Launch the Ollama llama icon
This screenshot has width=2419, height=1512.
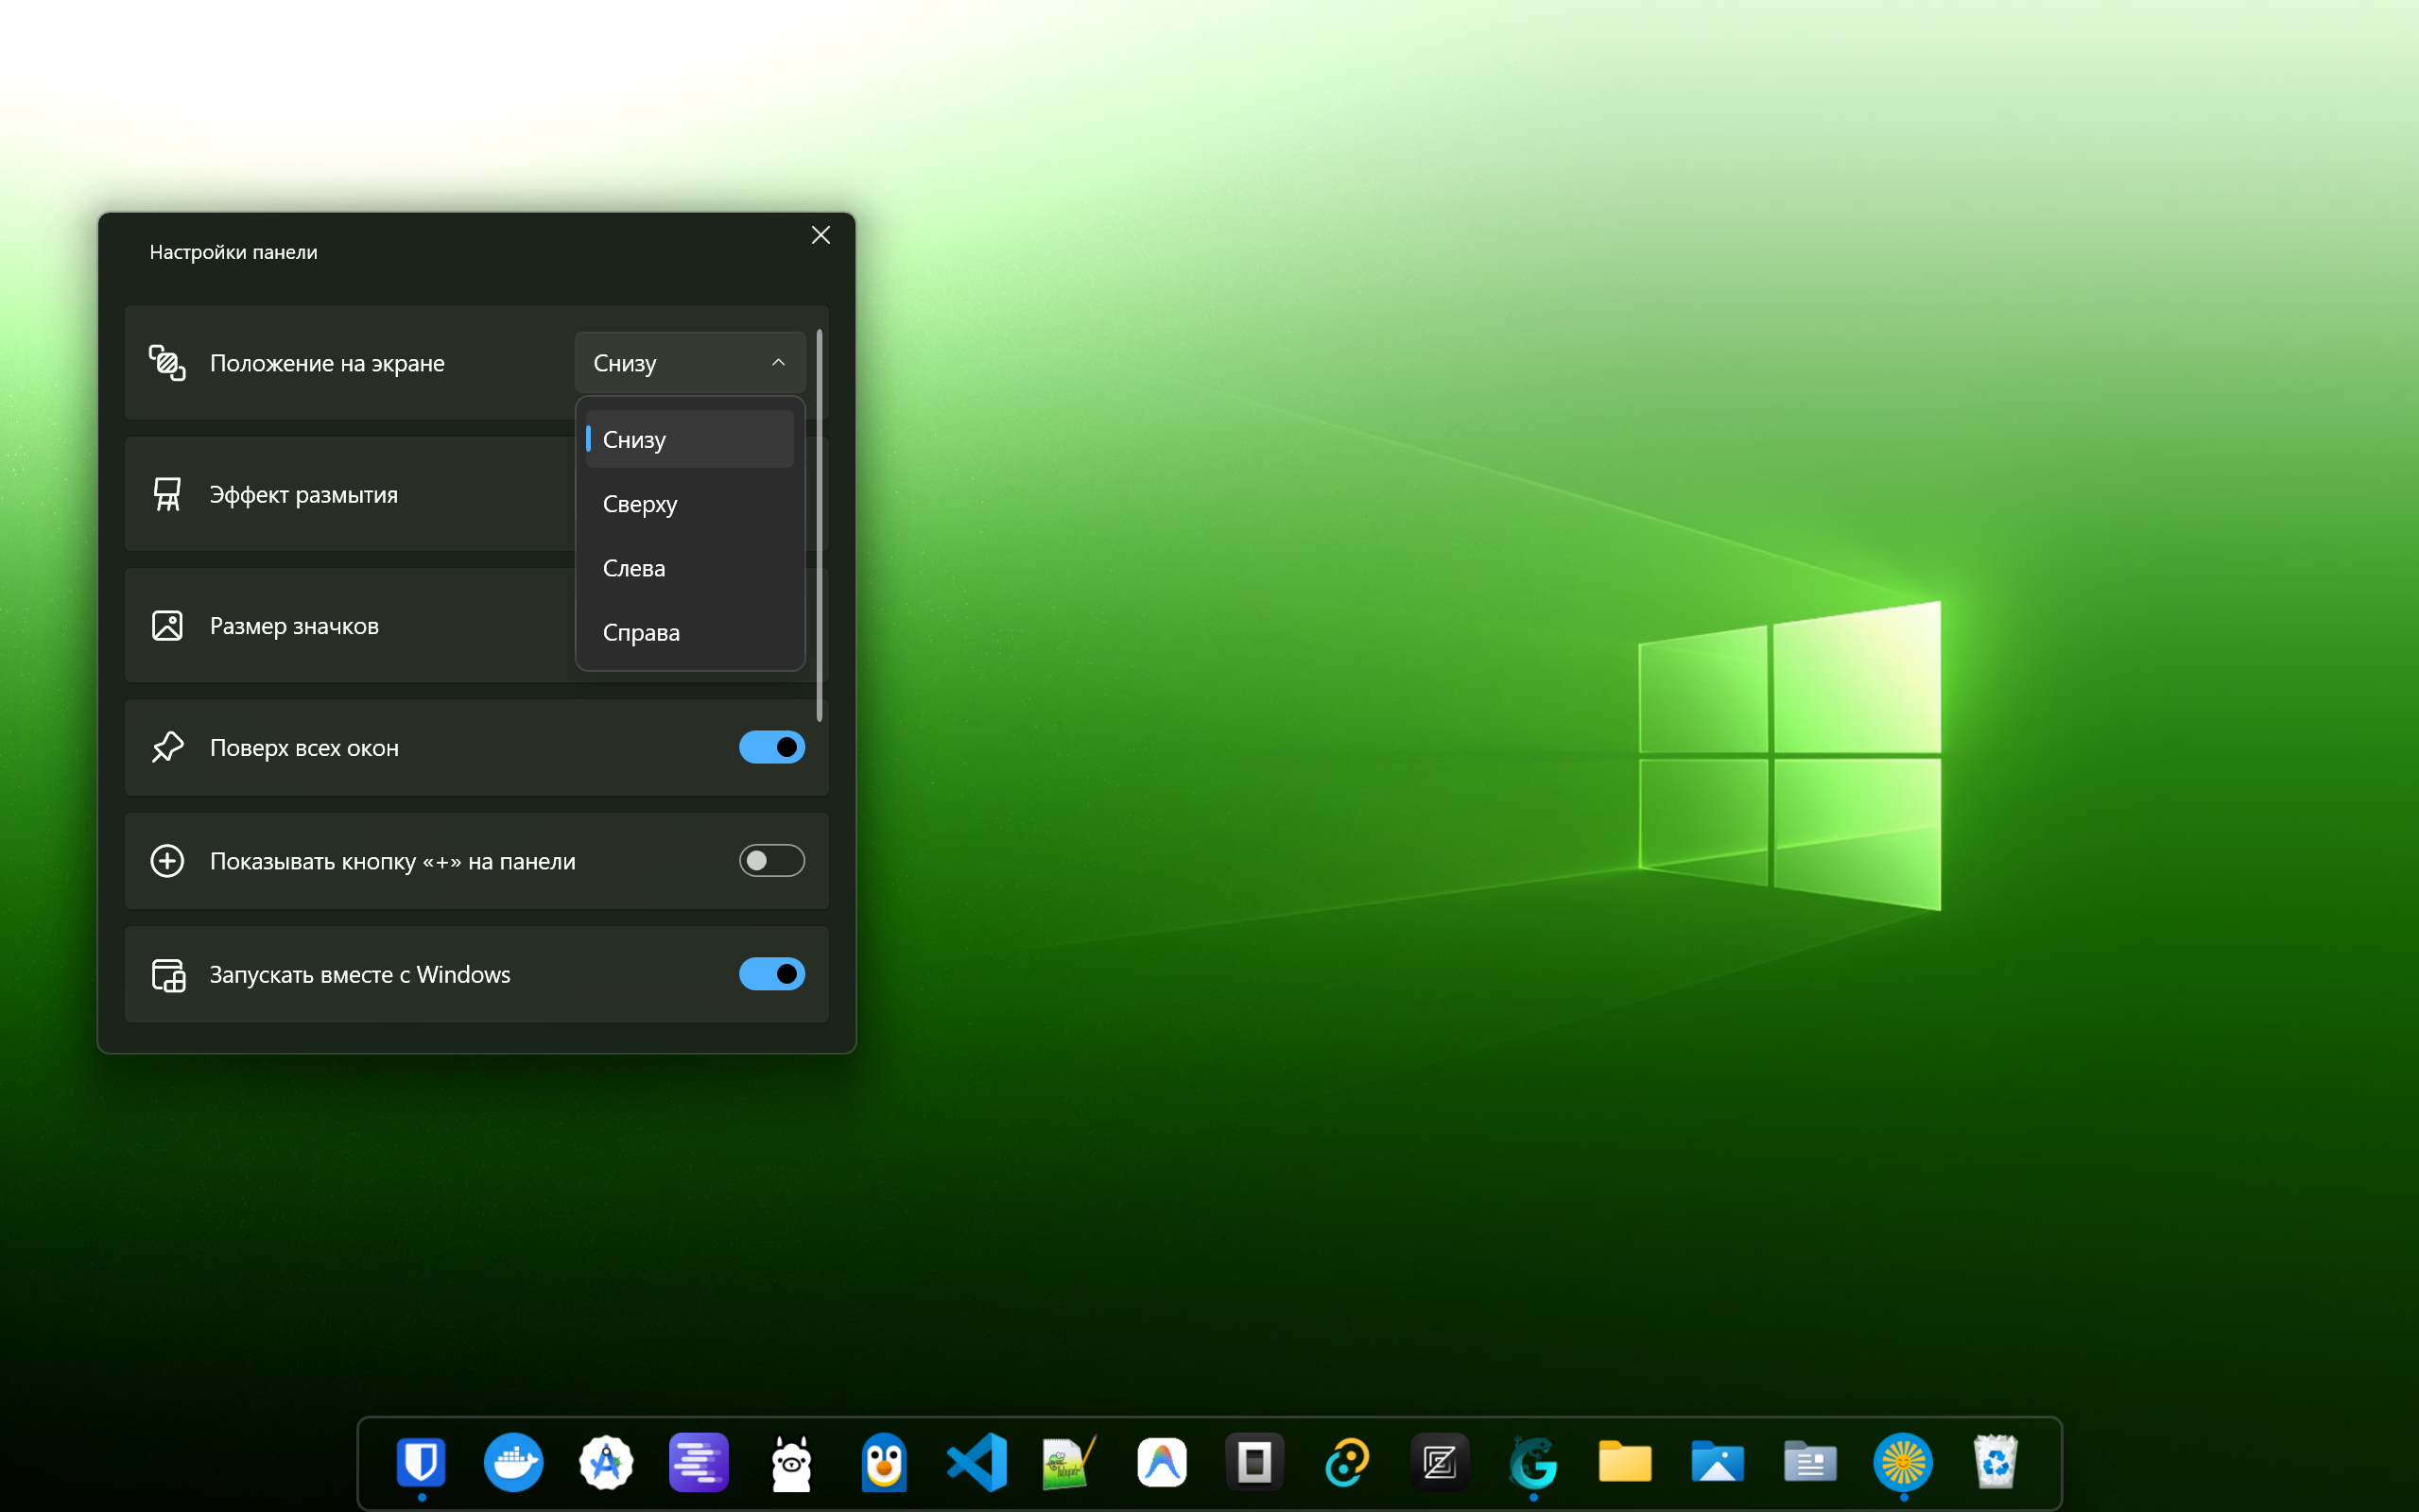(791, 1462)
